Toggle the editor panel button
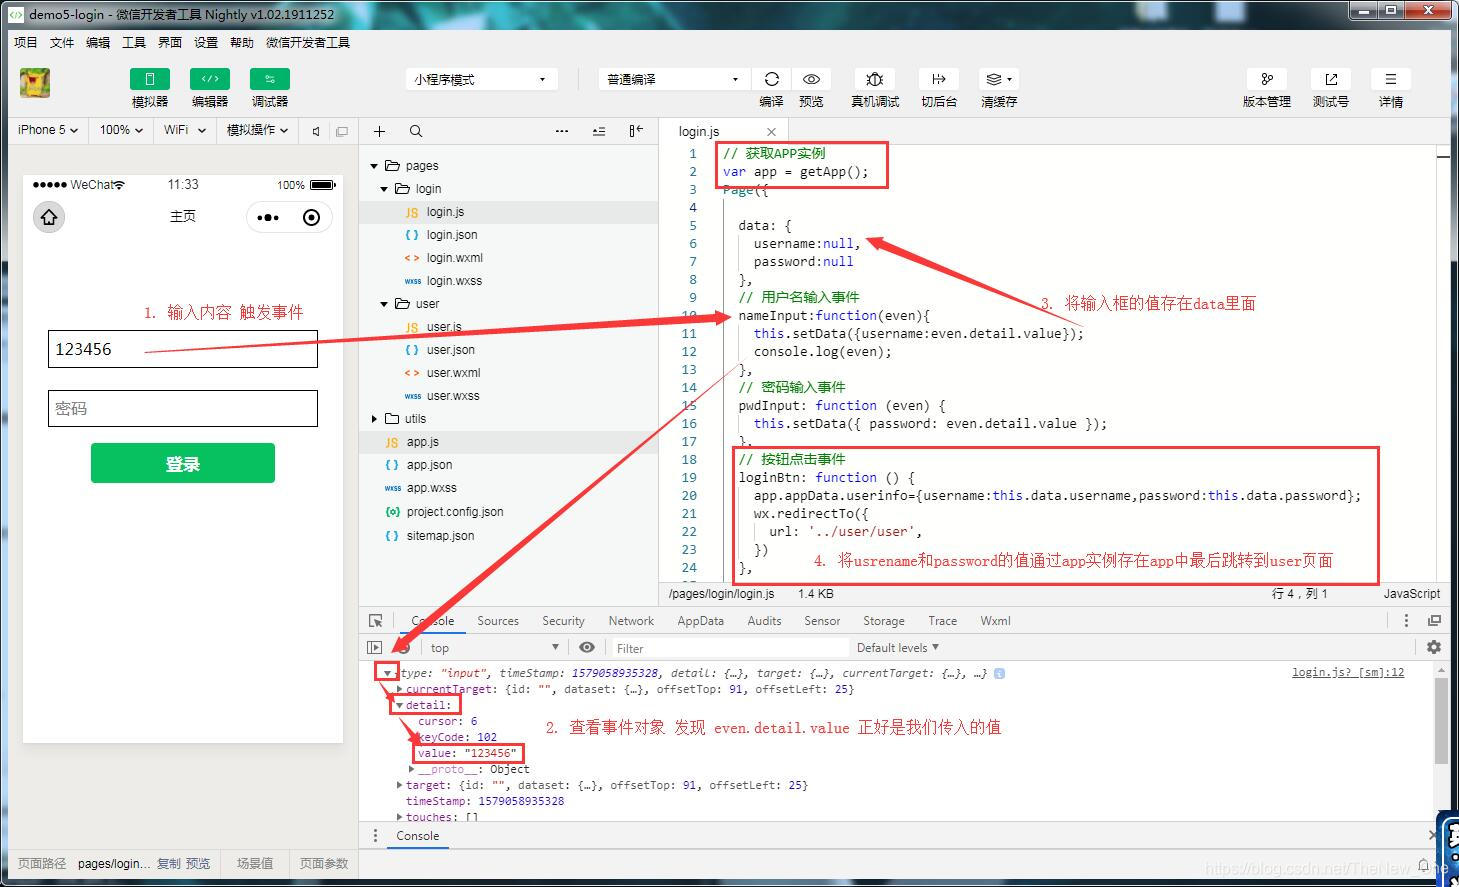Viewport: 1459px width, 887px height. point(210,79)
